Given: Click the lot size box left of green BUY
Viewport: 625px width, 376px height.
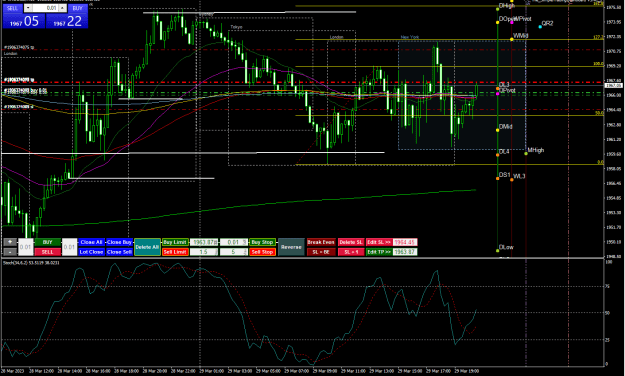Looking at the screenshot, I should [26, 247].
